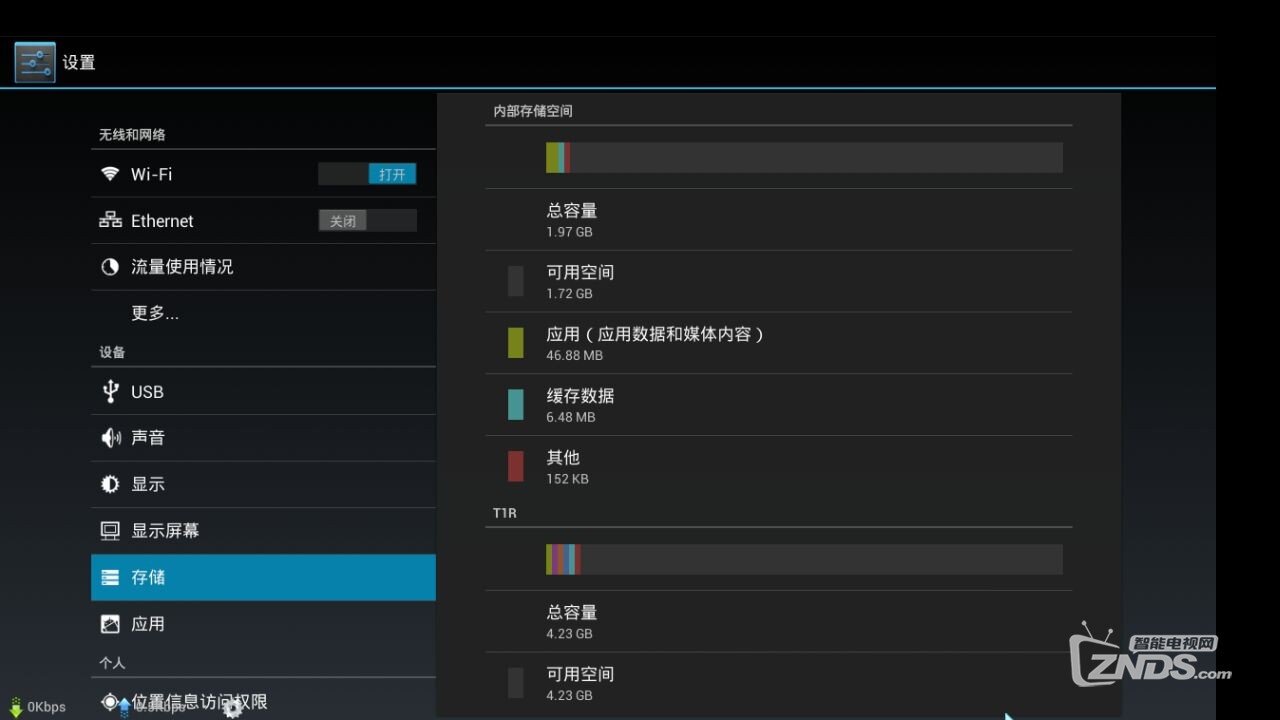
Task: Click the display brightness icon
Action: tap(110, 484)
